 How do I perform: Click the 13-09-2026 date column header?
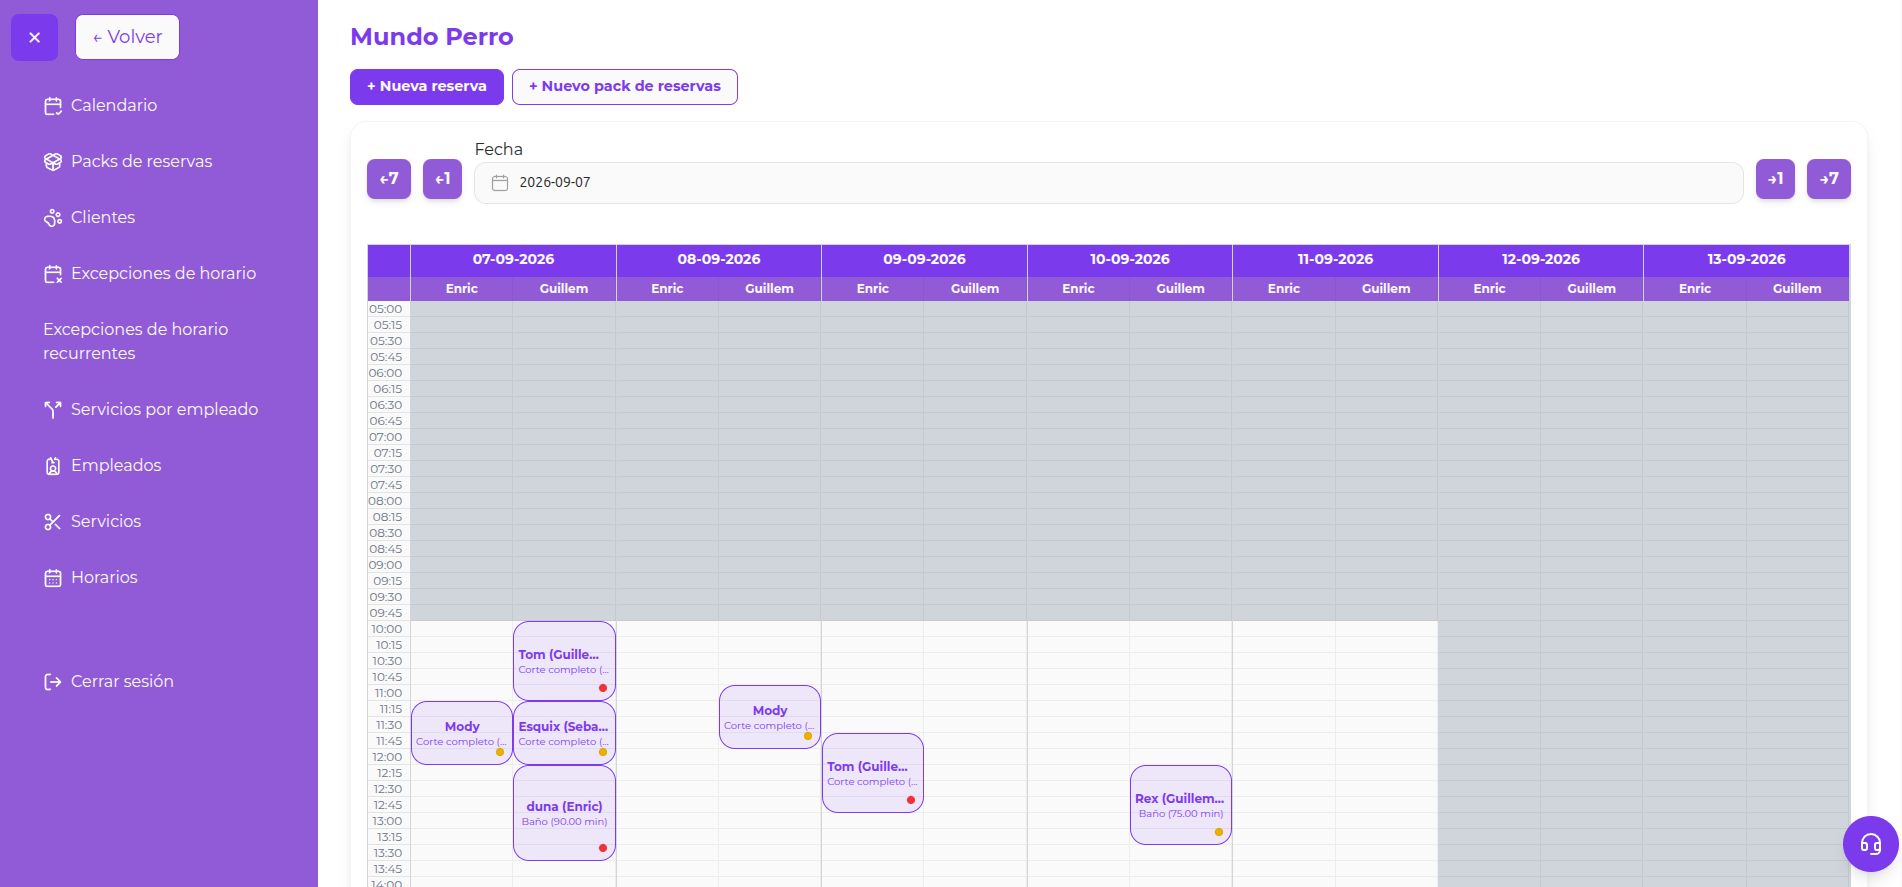coord(1746,259)
